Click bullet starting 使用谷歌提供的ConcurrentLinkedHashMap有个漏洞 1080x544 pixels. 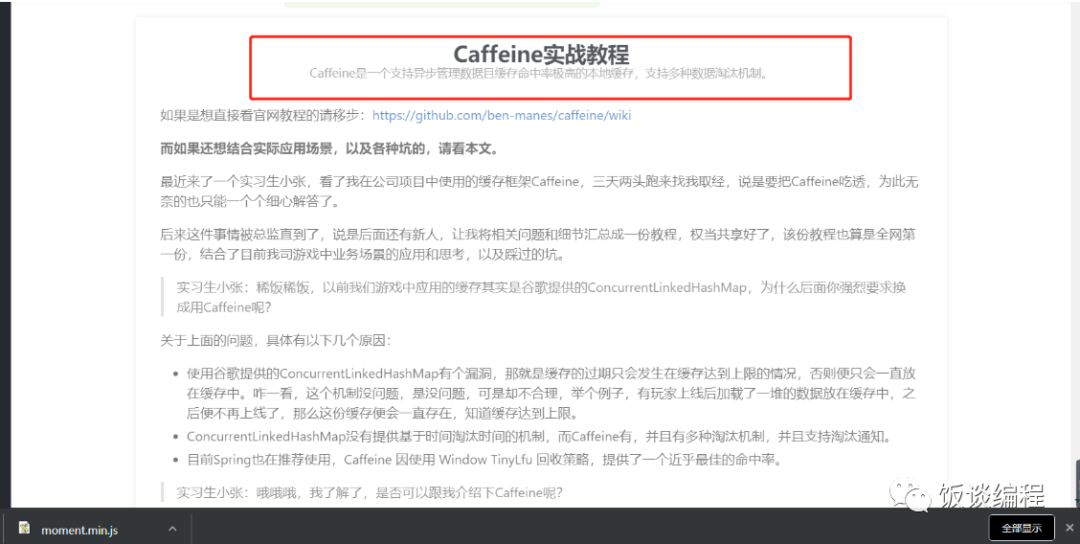(551, 393)
